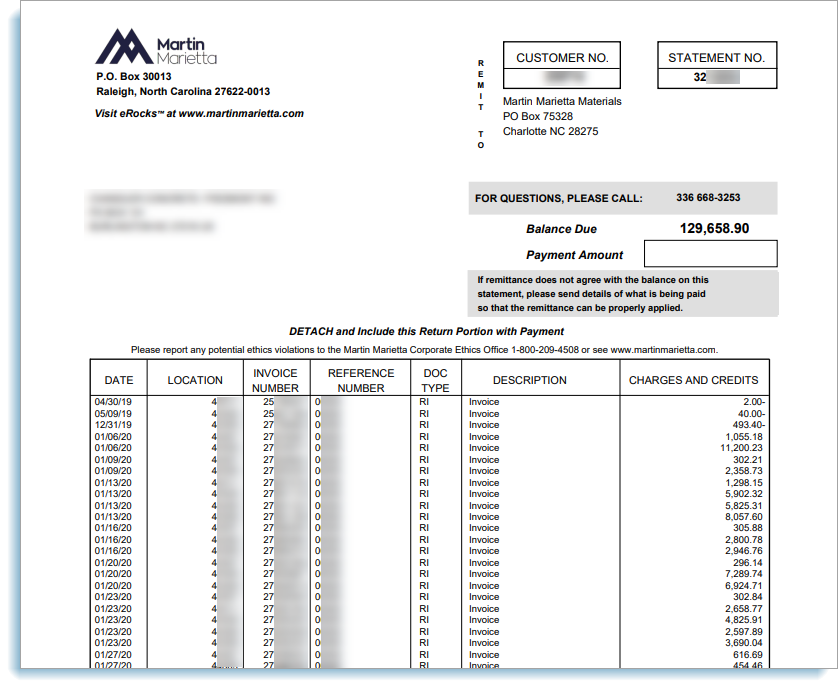Screen dimensions: 838x689
Task: Select the INVOICE NUMBER column header
Action: [x=275, y=380]
